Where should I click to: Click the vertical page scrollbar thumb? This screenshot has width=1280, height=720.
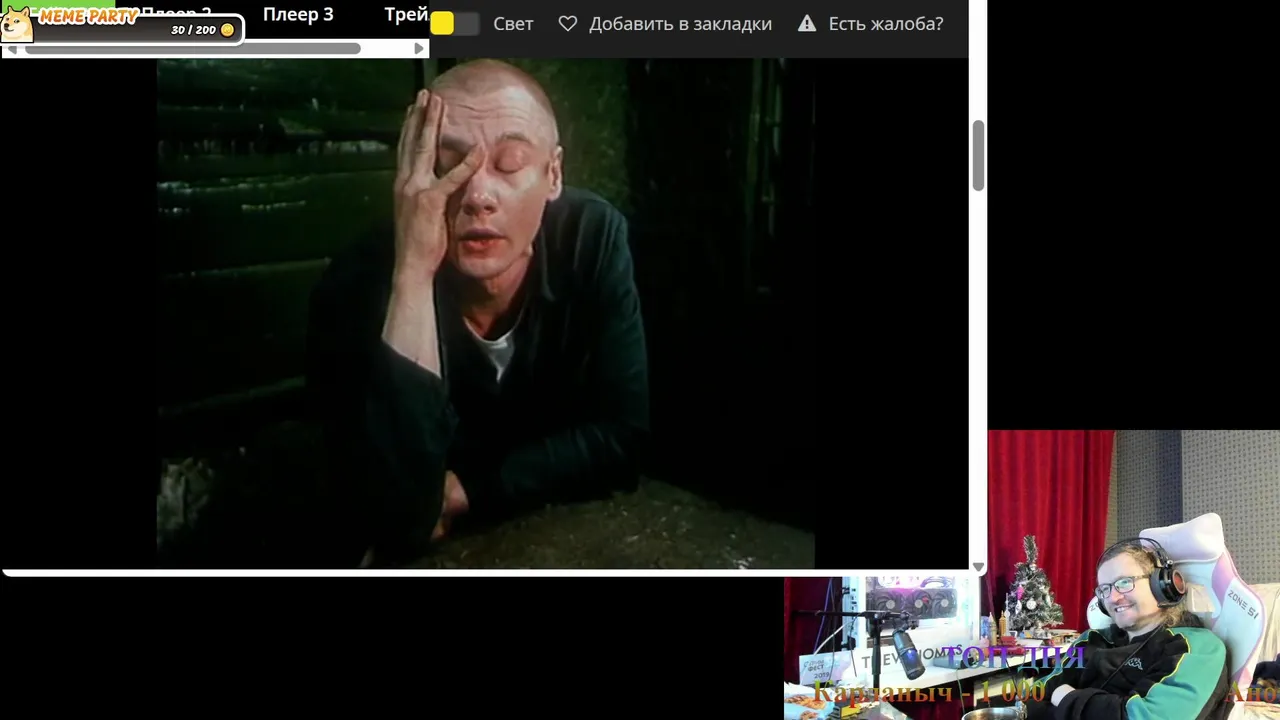pos(978,155)
